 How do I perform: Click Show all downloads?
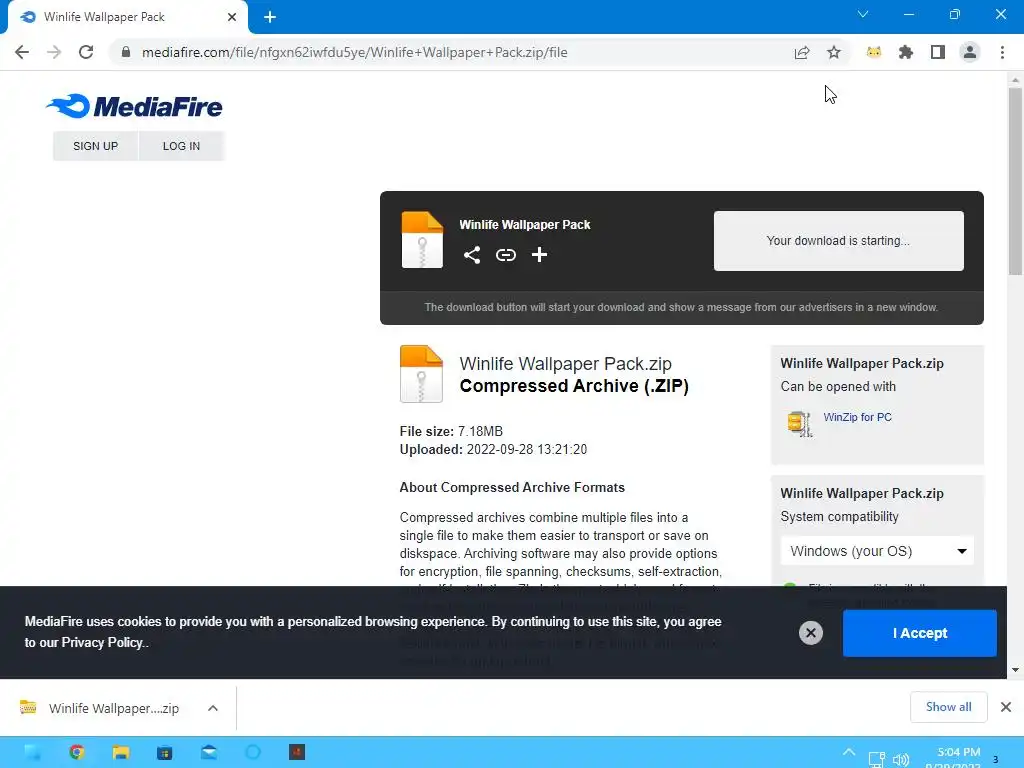pos(948,707)
